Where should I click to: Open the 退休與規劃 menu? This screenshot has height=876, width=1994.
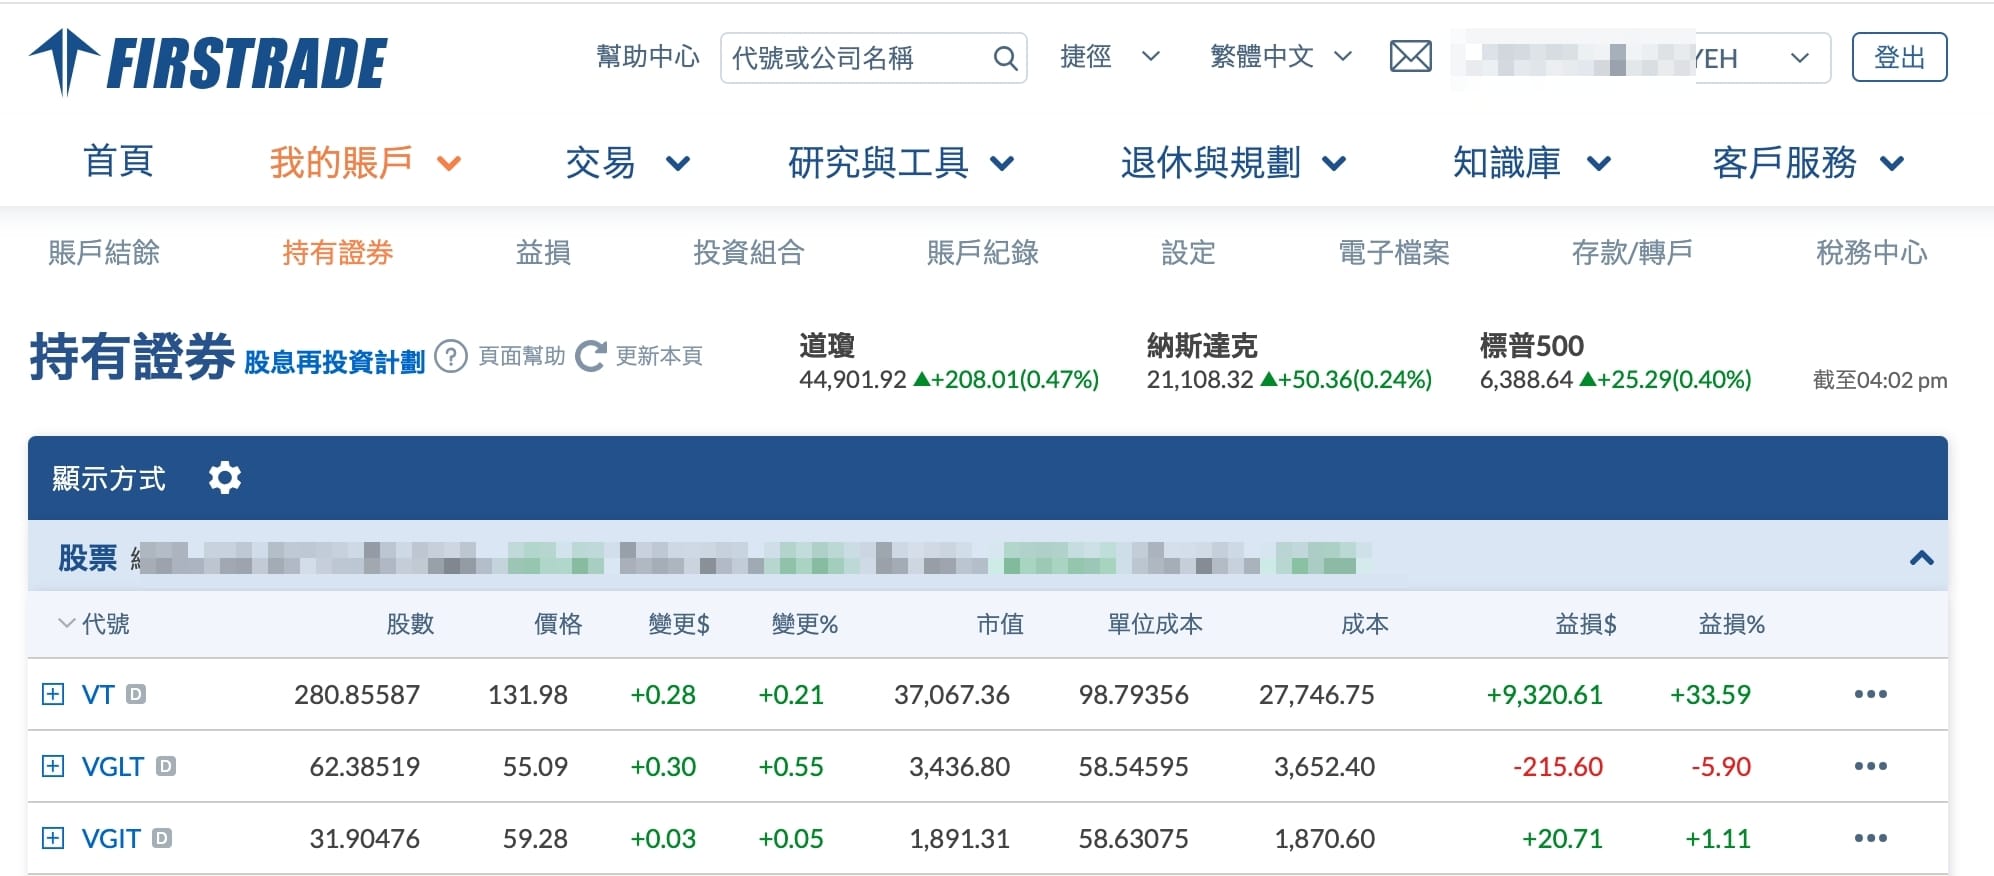pyautogui.click(x=1234, y=162)
